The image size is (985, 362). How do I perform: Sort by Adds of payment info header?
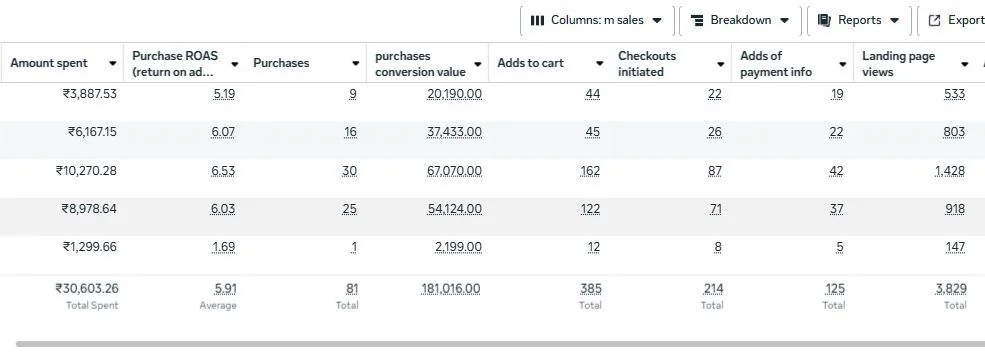(x=776, y=63)
